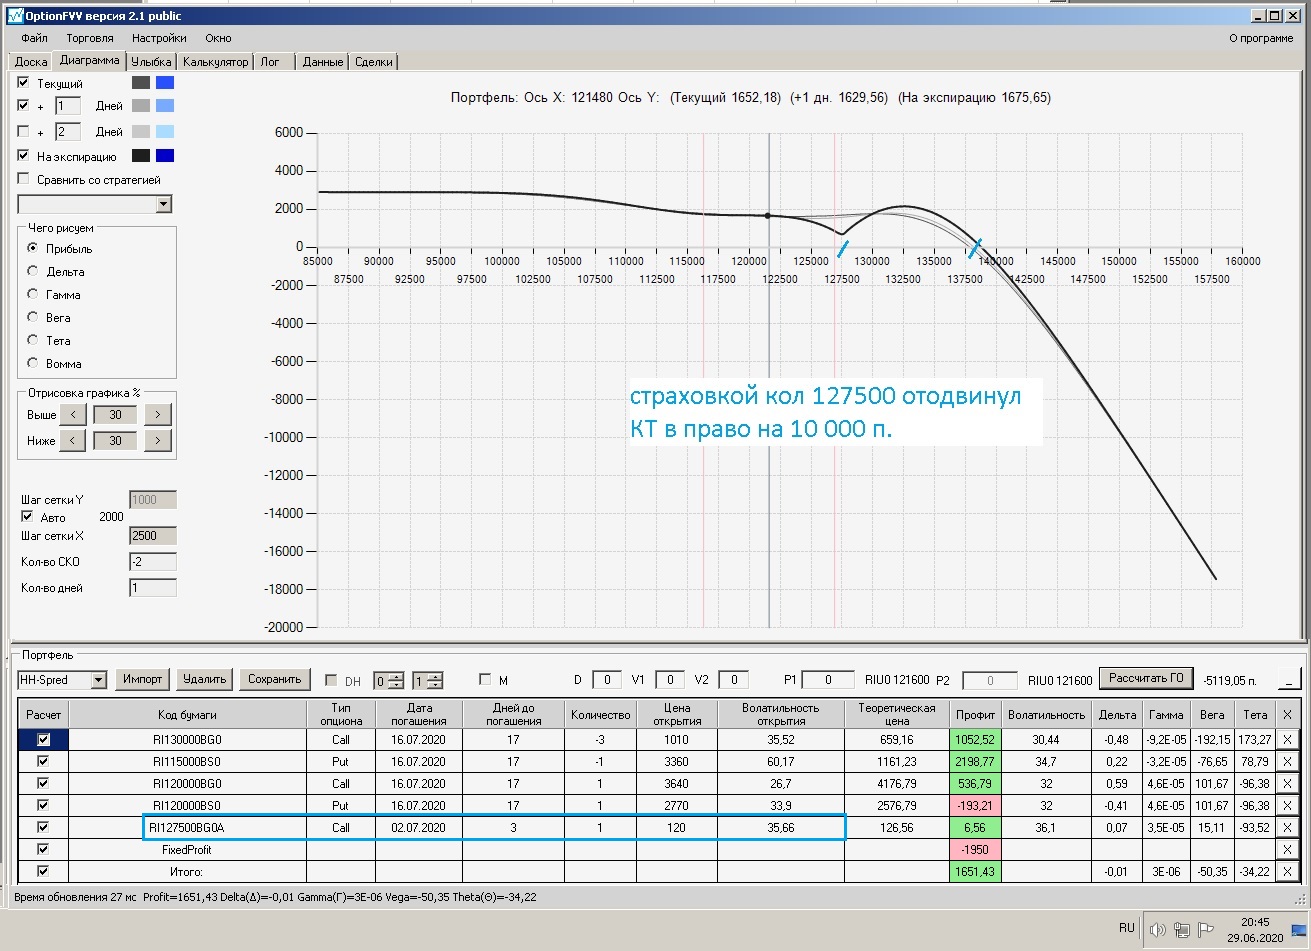Select the Дельта radio option
1311x951 pixels.
pos(33,272)
